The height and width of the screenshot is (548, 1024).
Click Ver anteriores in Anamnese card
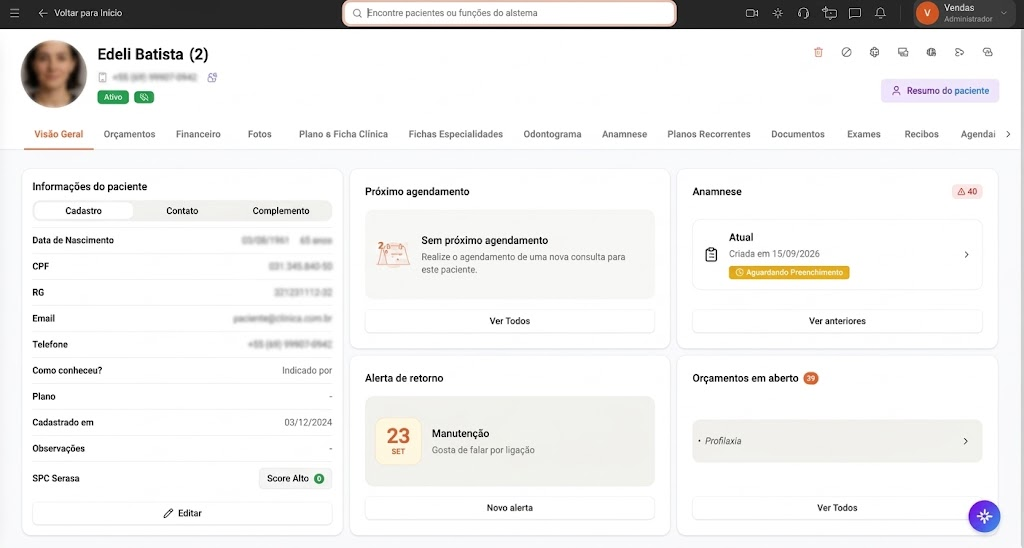(x=837, y=321)
